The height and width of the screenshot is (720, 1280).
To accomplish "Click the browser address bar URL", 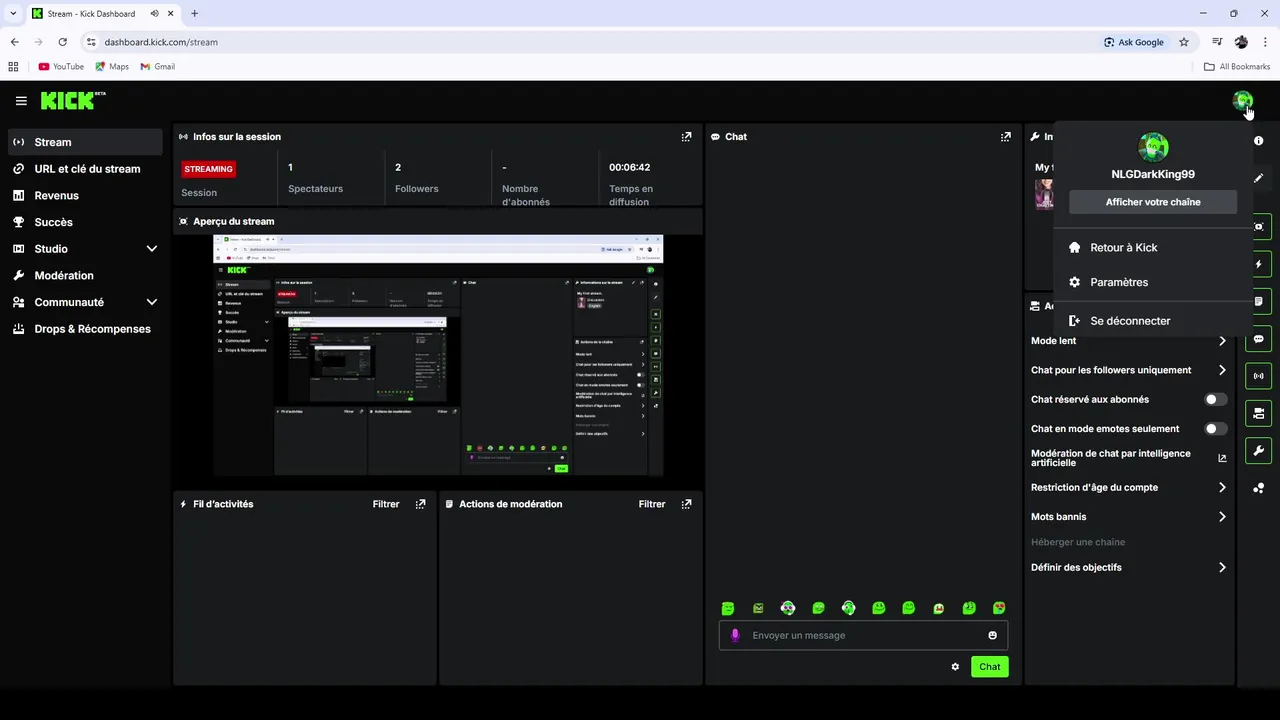I will tap(161, 42).
